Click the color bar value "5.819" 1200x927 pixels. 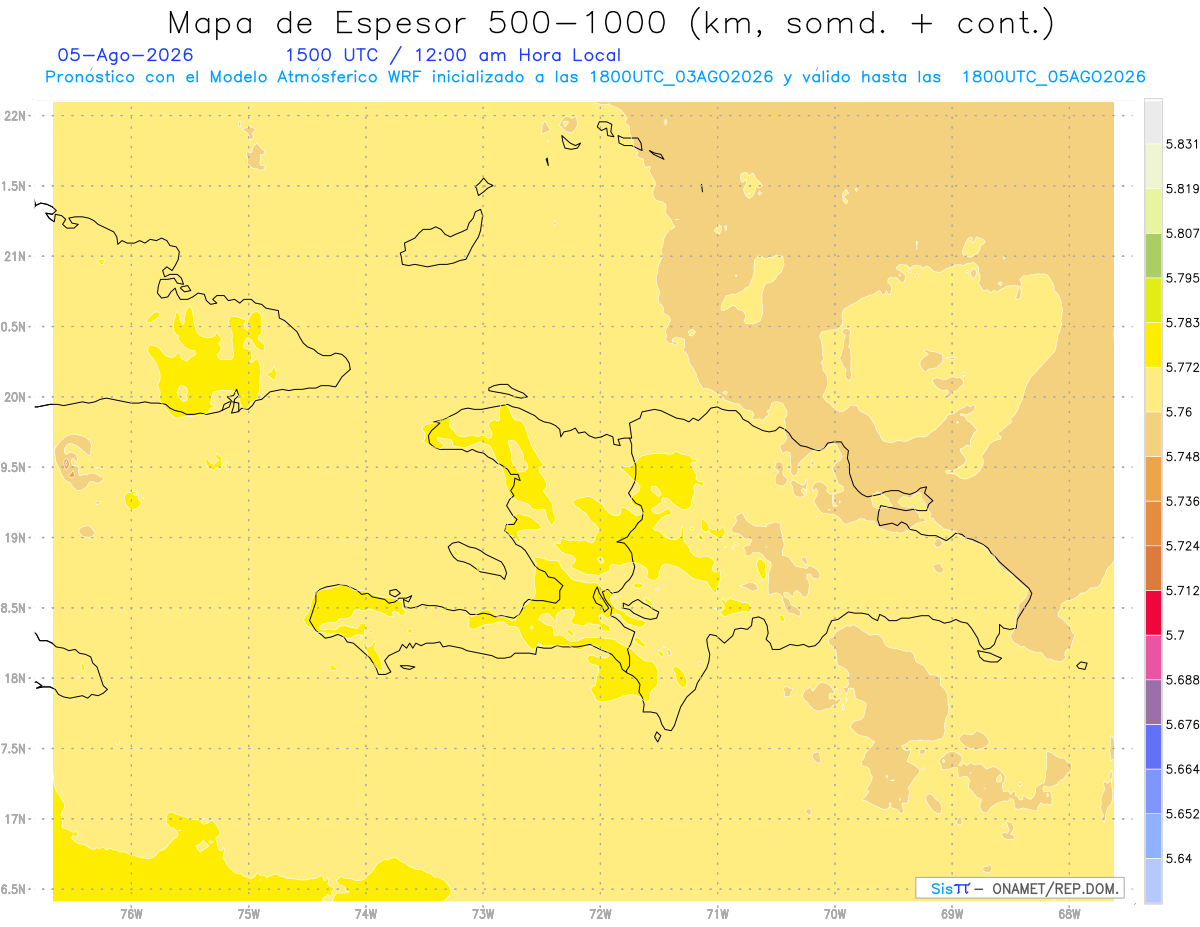click(1182, 189)
